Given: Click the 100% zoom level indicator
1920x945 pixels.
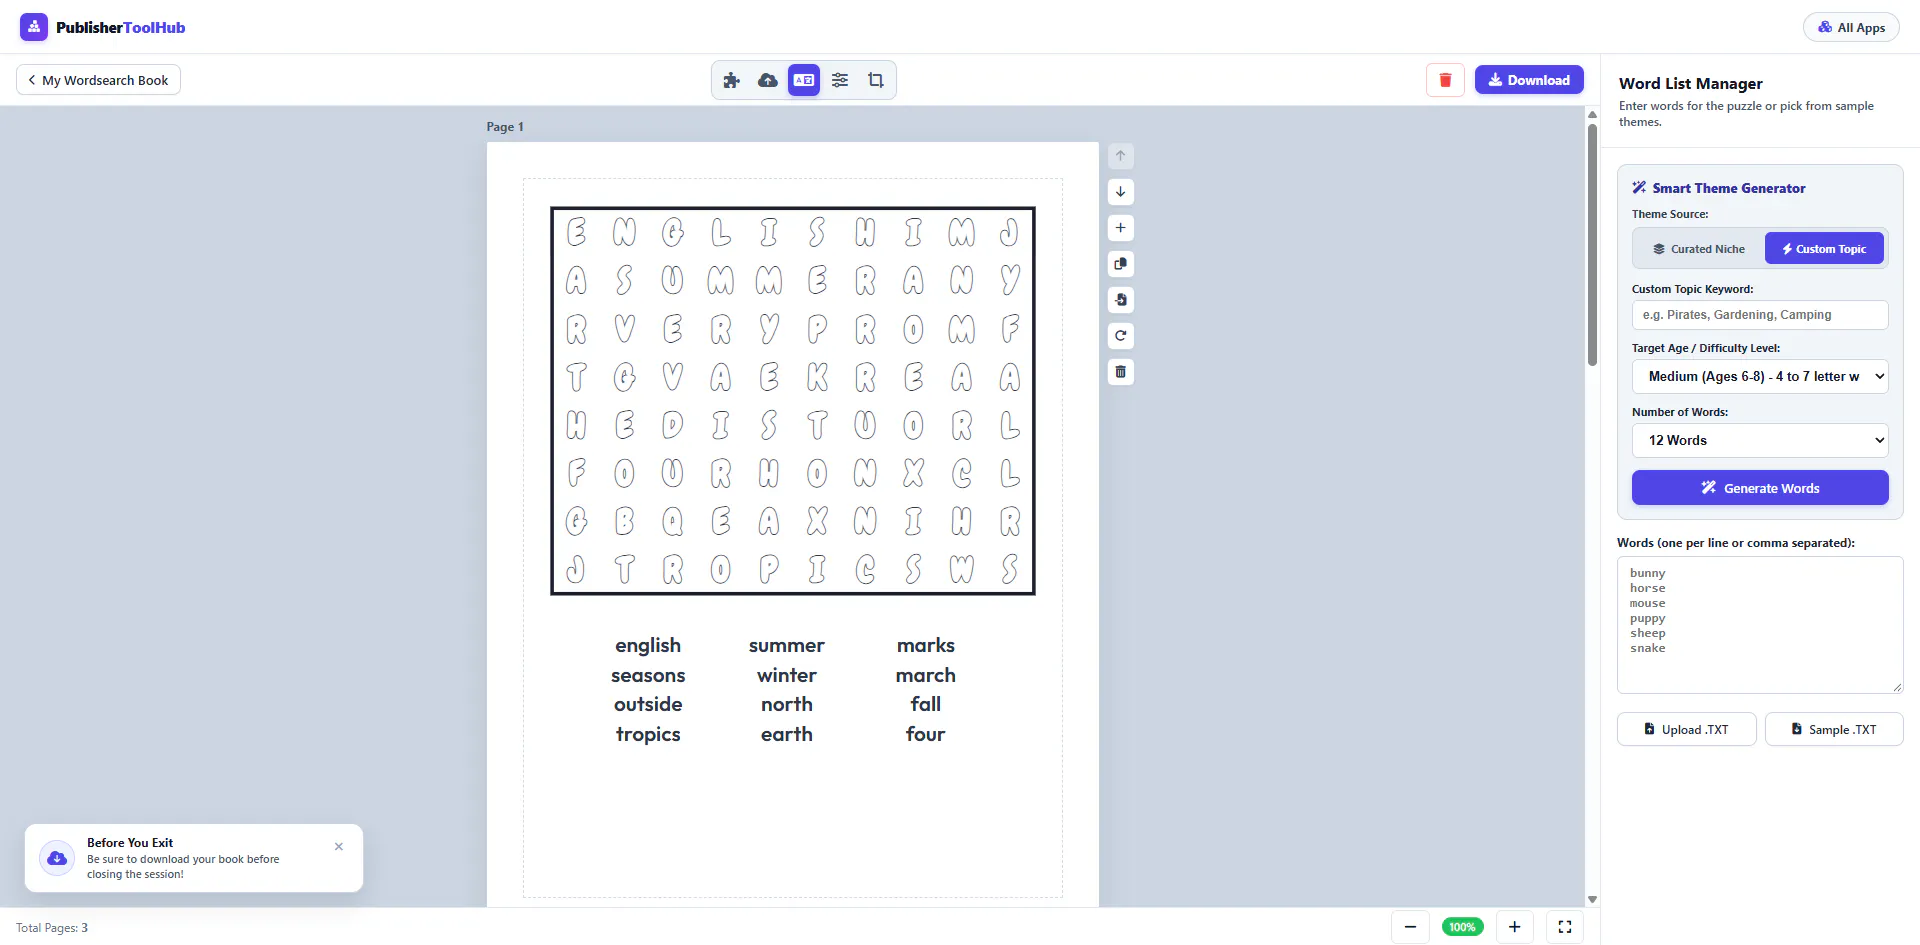Looking at the screenshot, I should [1462, 927].
